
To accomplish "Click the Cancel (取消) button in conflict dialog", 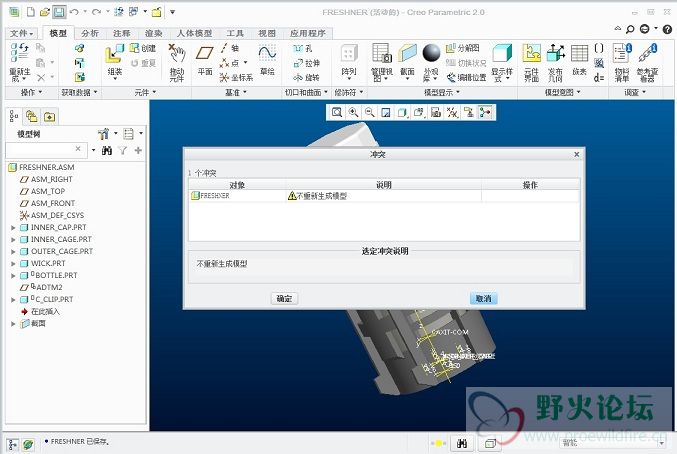I will click(483, 299).
